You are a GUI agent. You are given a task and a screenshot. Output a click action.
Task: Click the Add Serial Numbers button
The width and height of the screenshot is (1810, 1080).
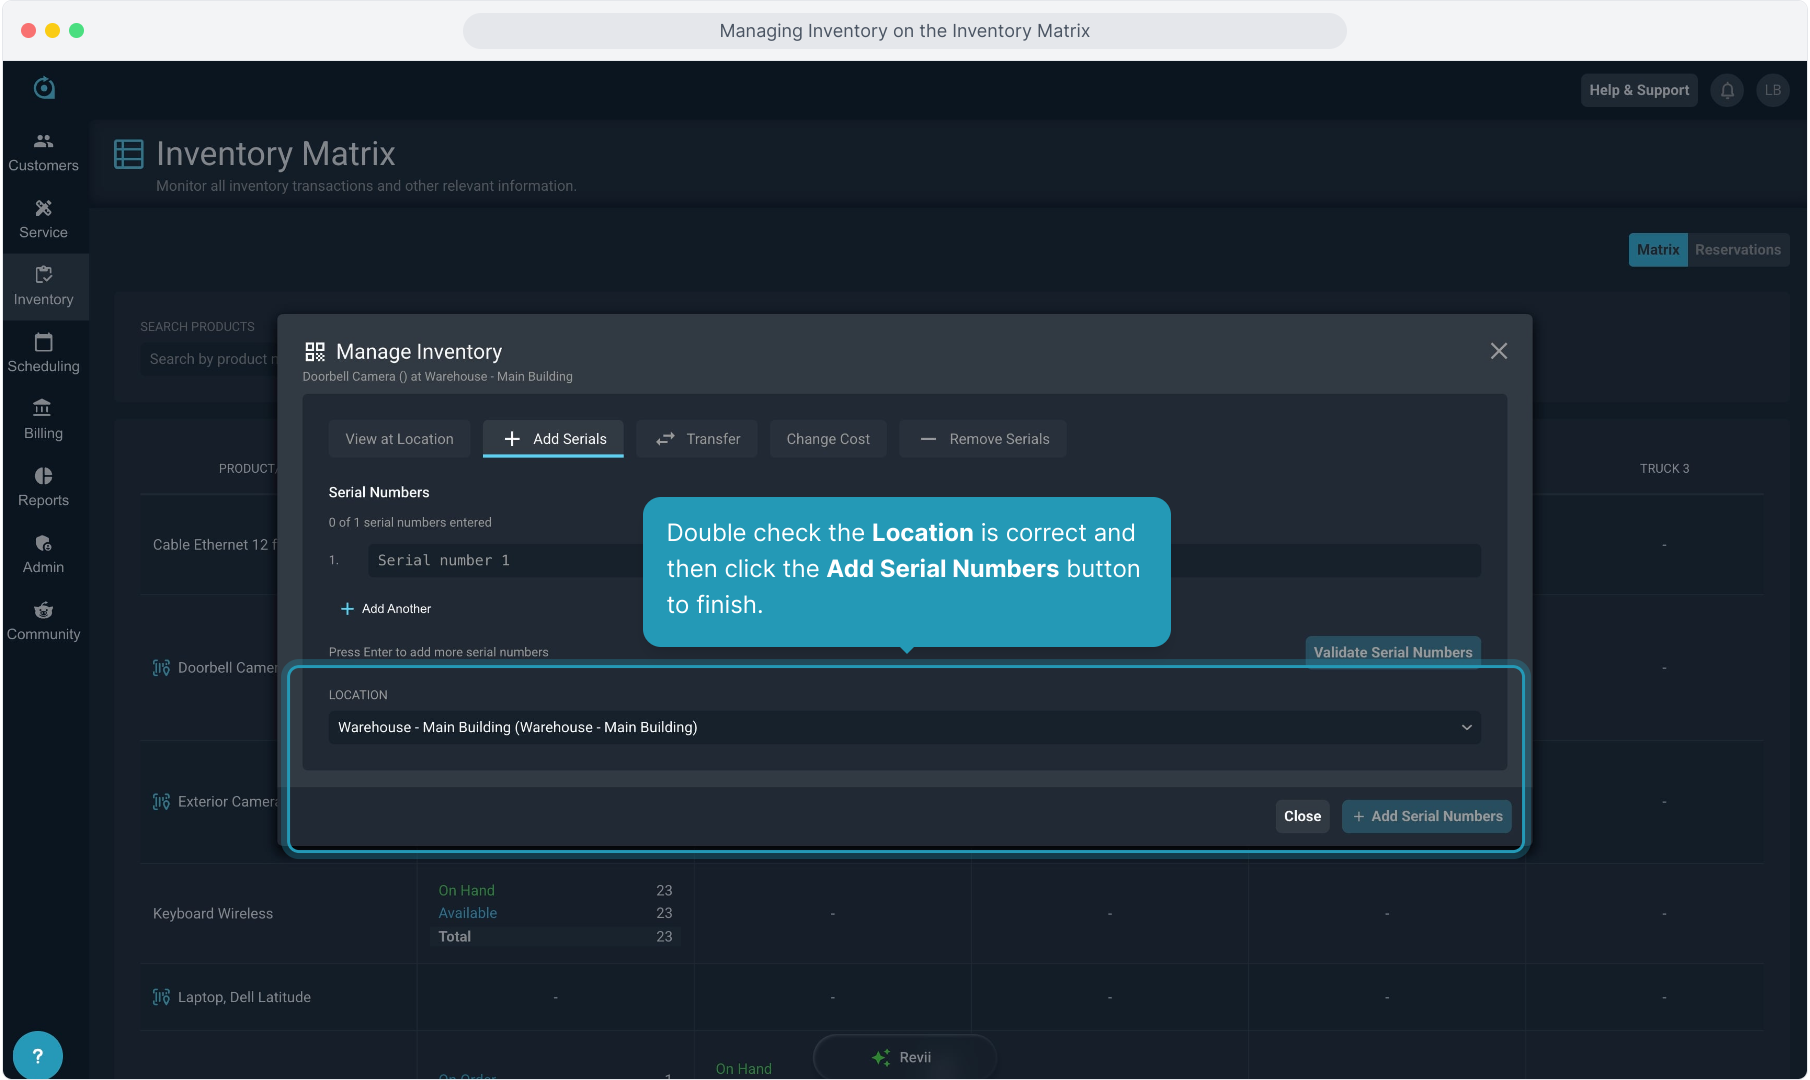pos(1426,816)
